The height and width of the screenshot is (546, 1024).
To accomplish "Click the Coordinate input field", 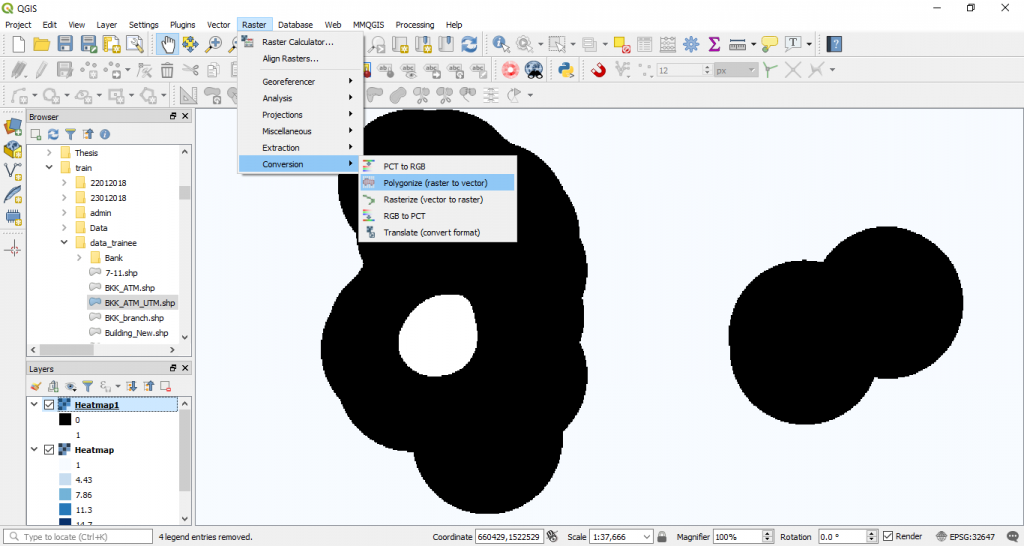I will pos(509,537).
